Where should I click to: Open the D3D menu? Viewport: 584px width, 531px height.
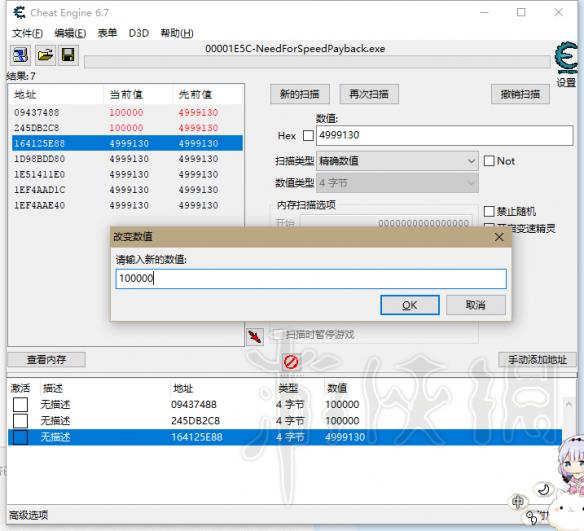(x=139, y=33)
